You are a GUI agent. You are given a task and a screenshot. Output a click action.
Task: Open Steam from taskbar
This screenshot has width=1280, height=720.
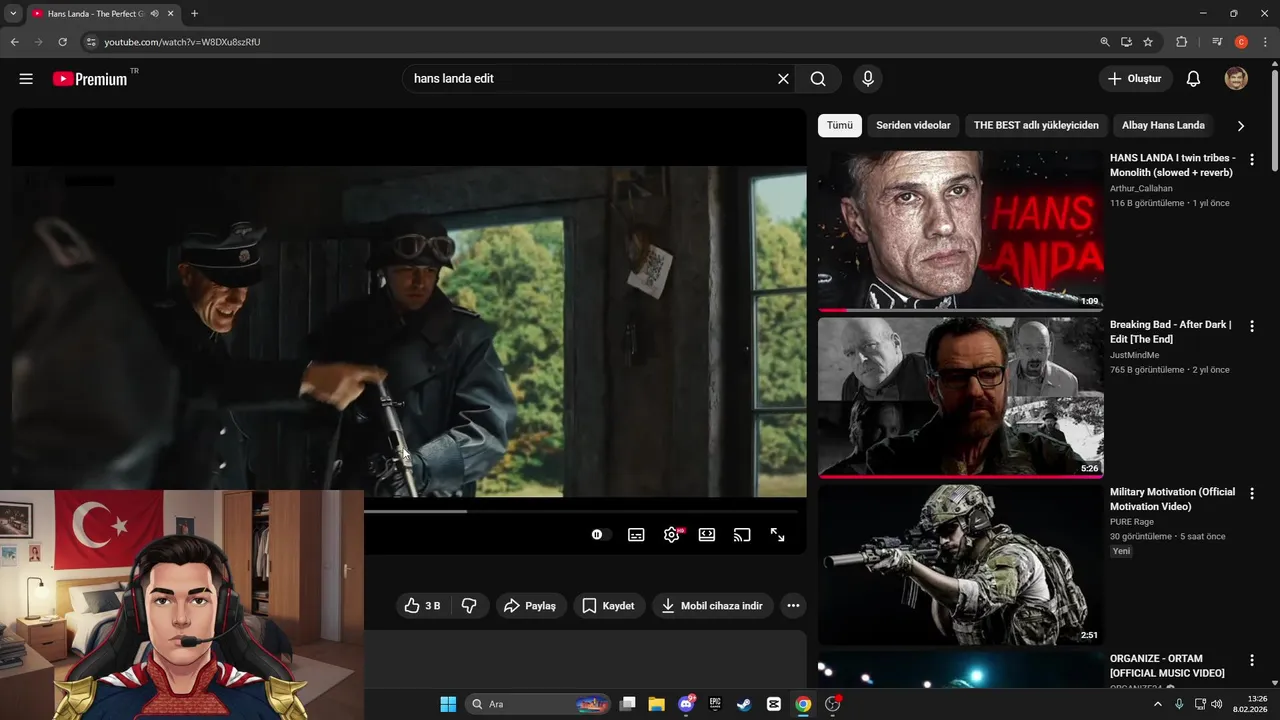click(744, 704)
